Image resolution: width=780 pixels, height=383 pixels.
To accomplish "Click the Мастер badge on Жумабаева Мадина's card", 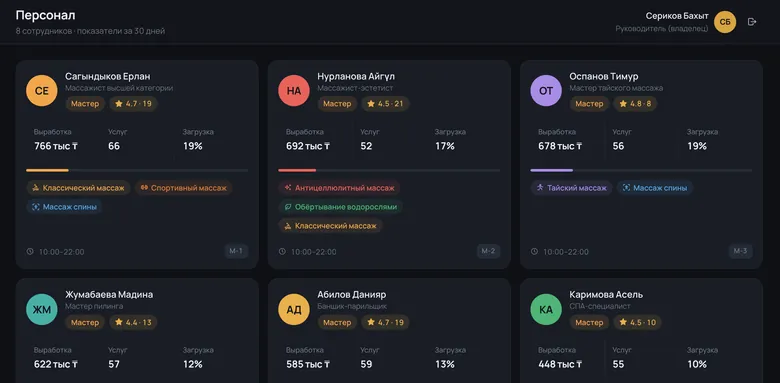I will click(85, 322).
